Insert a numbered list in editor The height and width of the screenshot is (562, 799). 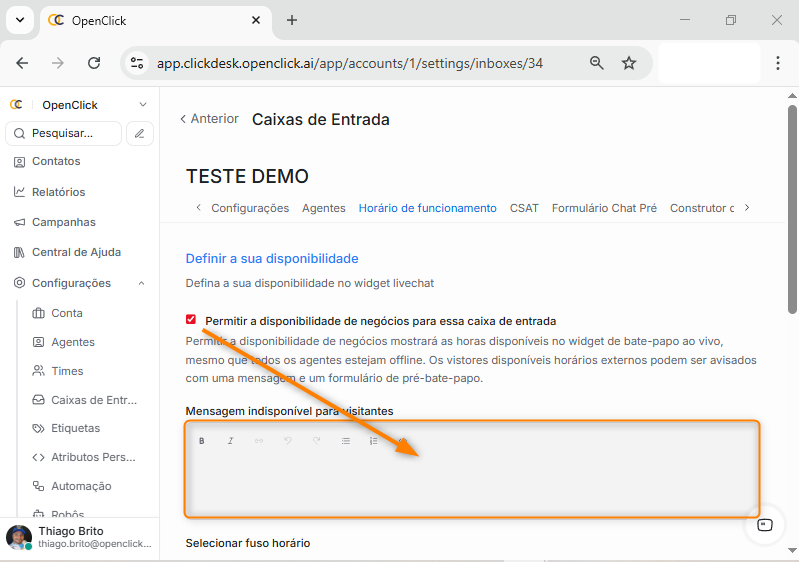pyautogui.click(x=374, y=441)
